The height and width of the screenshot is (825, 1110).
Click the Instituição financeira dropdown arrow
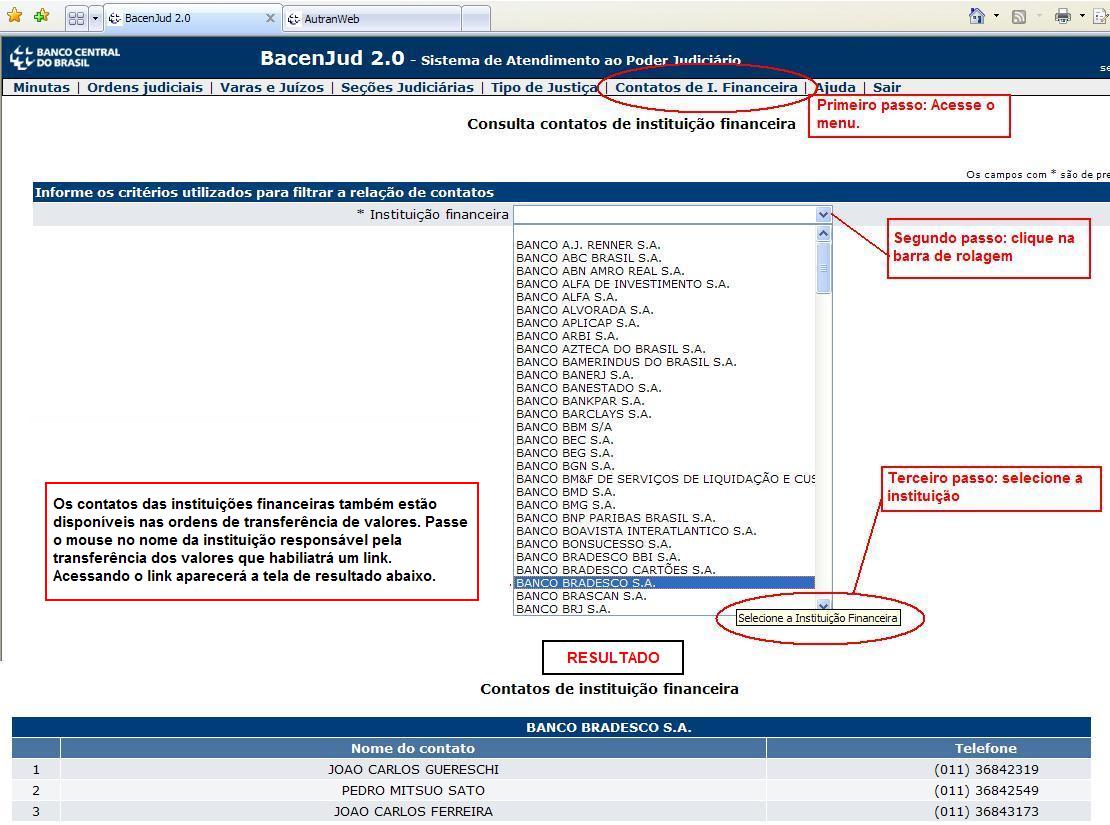click(x=823, y=215)
